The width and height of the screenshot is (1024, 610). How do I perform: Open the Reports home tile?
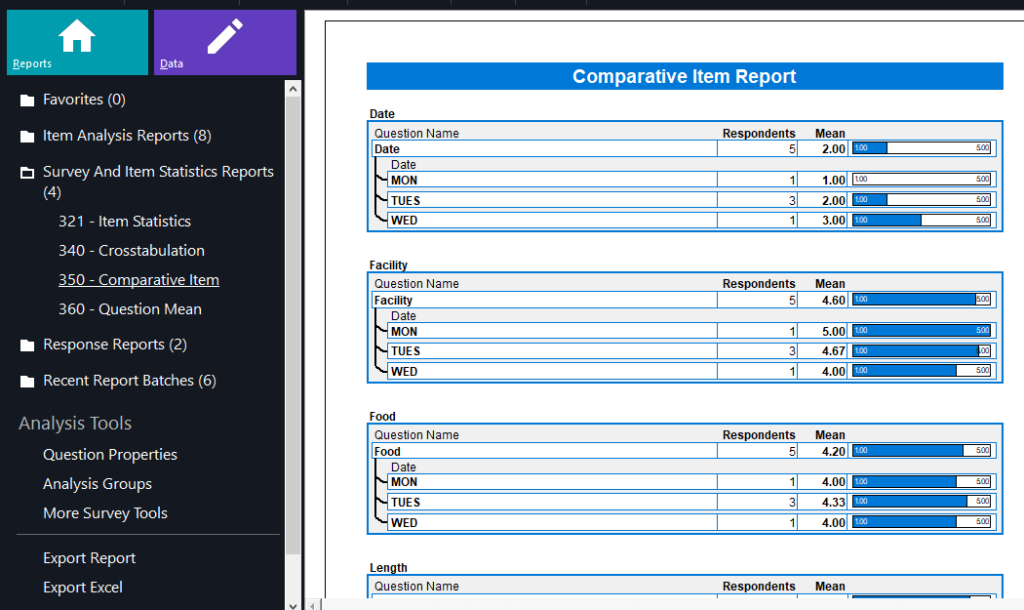[x=77, y=42]
